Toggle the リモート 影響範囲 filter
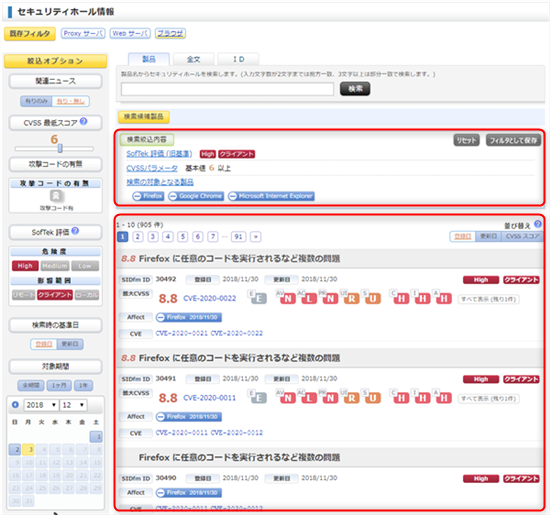Image resolution: width=550 pixels, height=515 pixels. [x=24, y=295]
